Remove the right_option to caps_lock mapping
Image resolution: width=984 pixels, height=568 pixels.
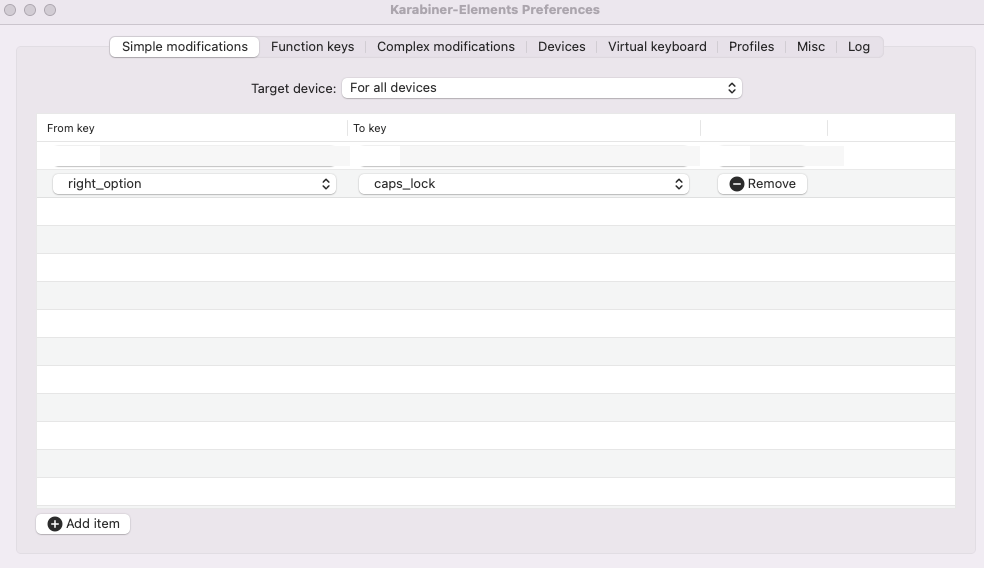762,184
